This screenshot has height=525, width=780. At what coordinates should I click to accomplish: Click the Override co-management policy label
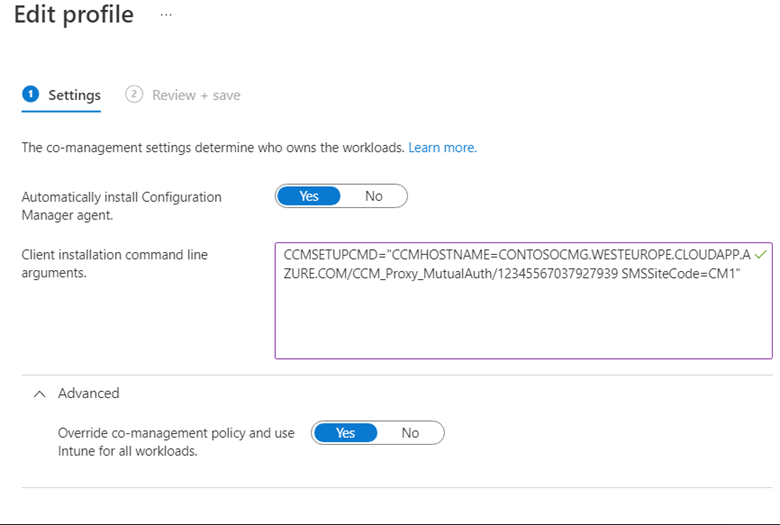point(176,442)
